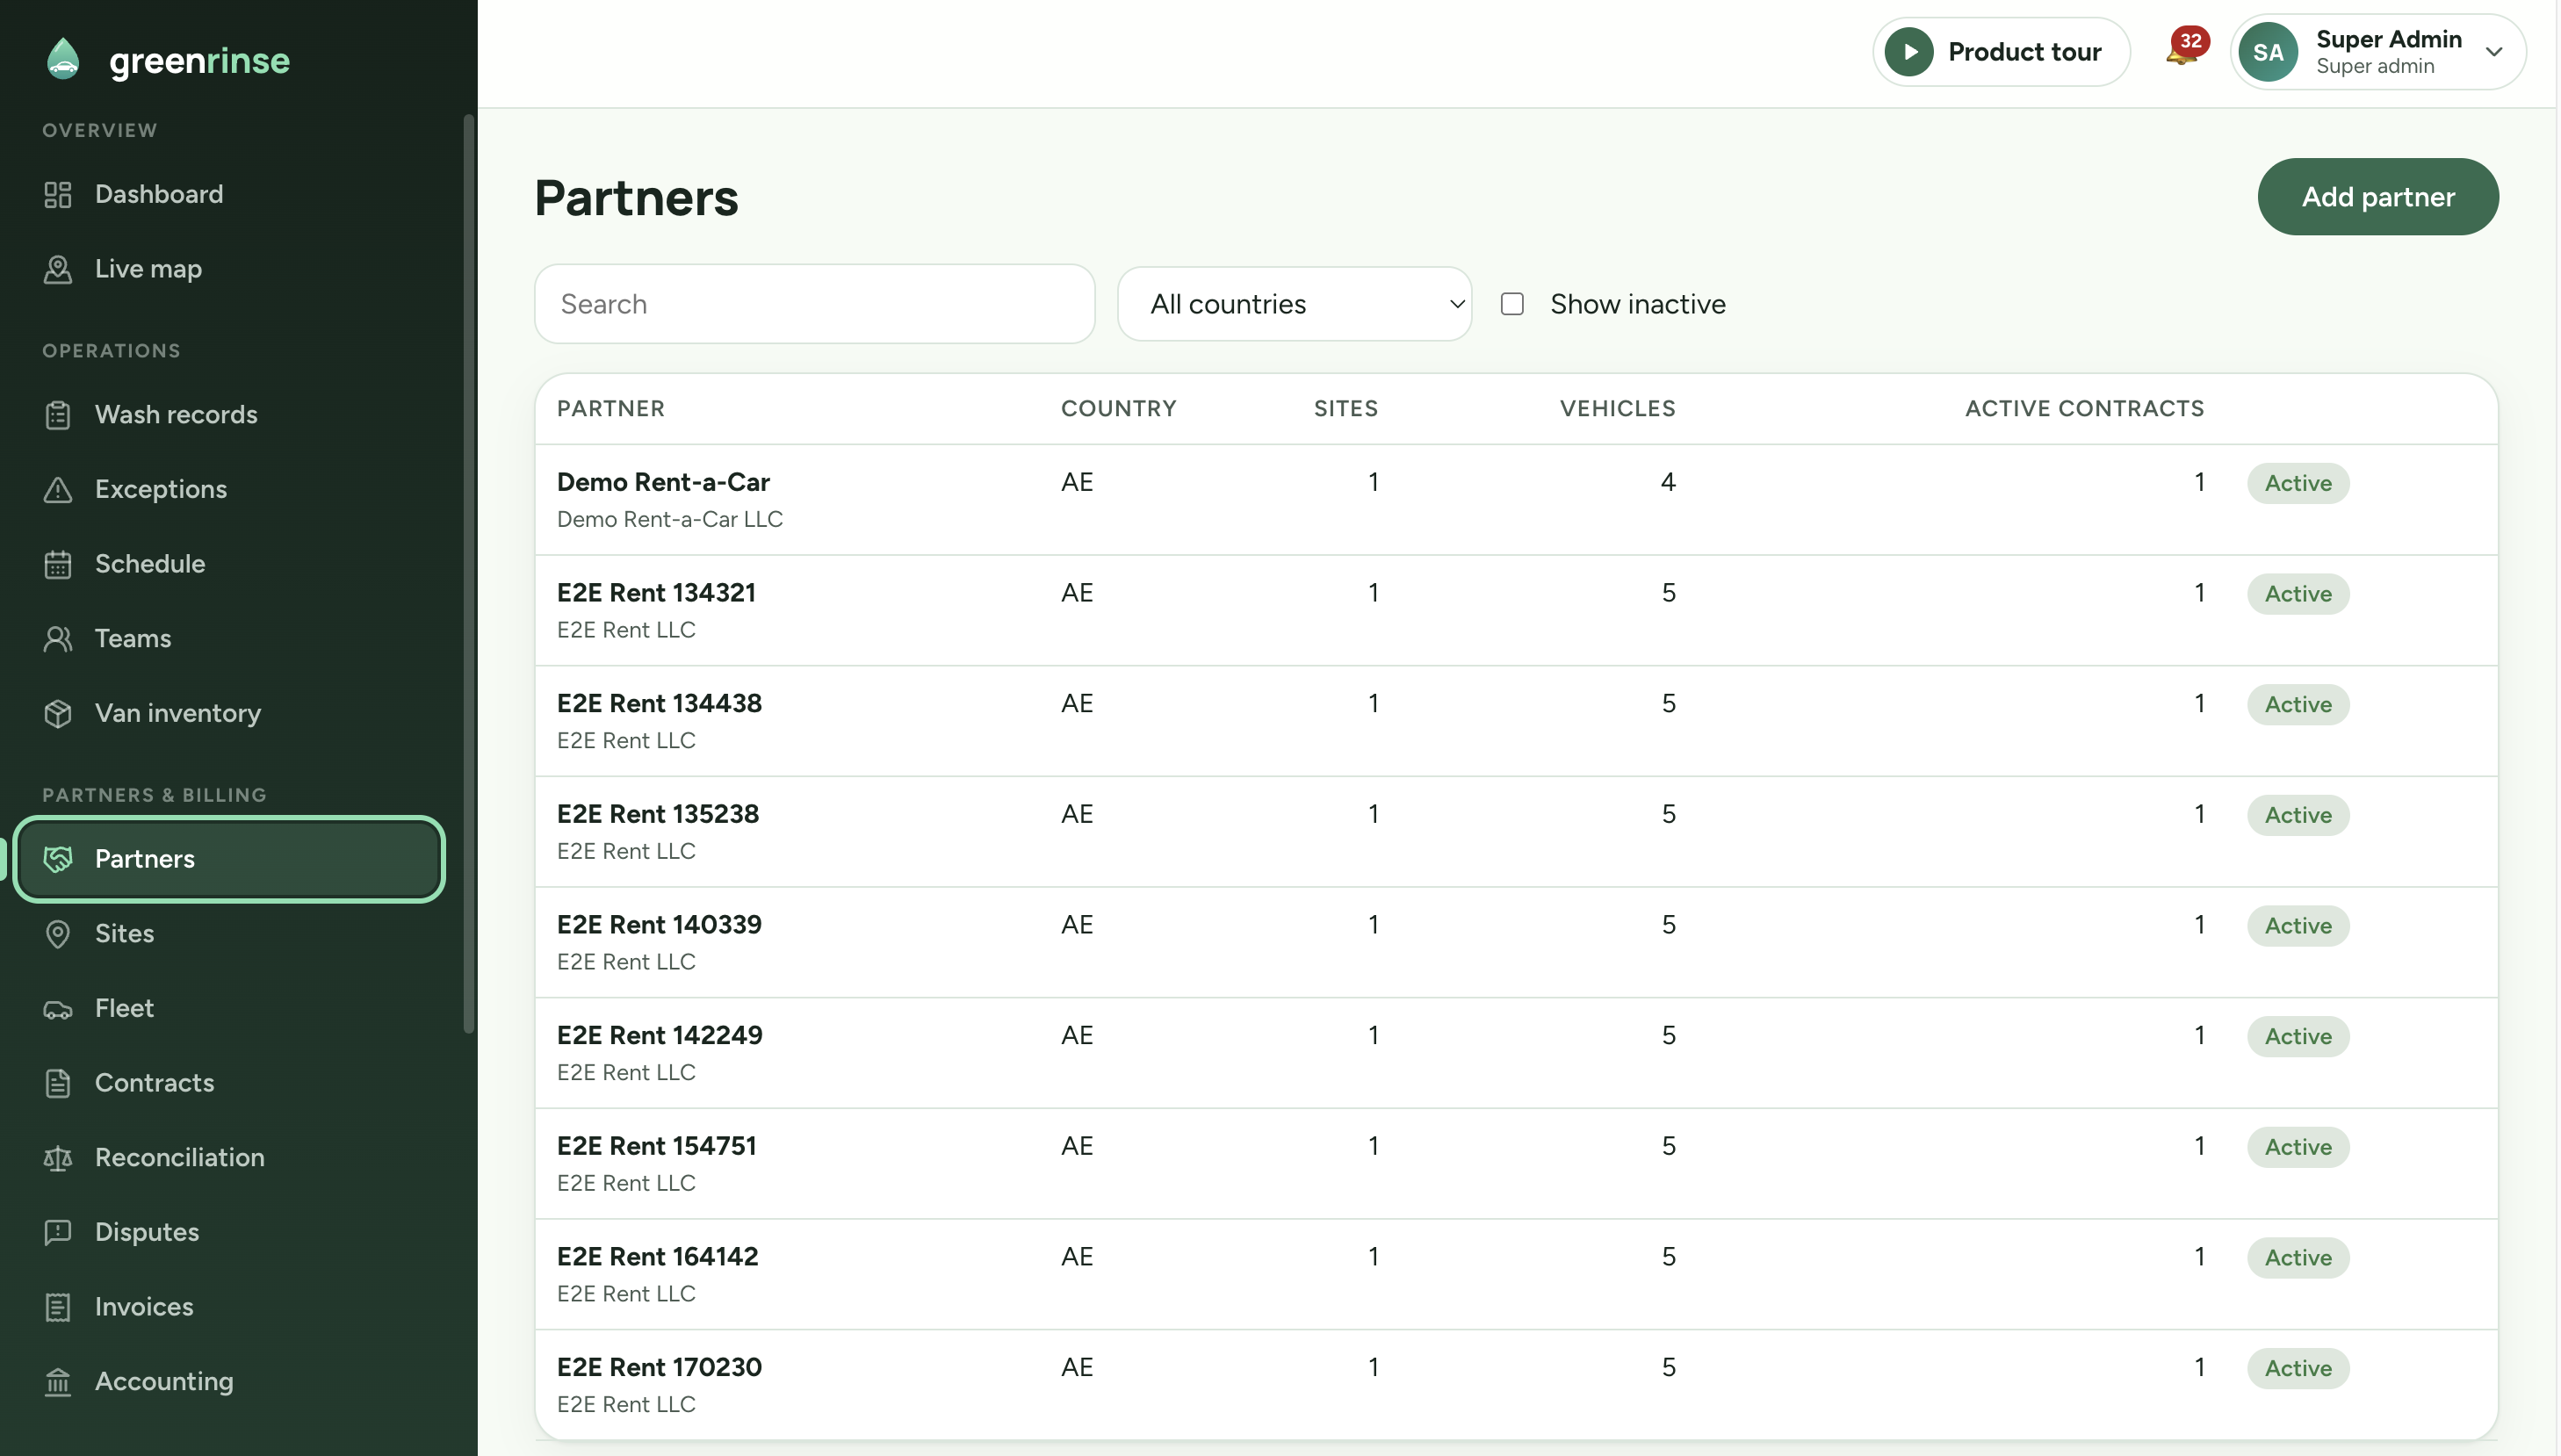
Task: Open the All countries dropdown
Action: [x=1294, y=303]
